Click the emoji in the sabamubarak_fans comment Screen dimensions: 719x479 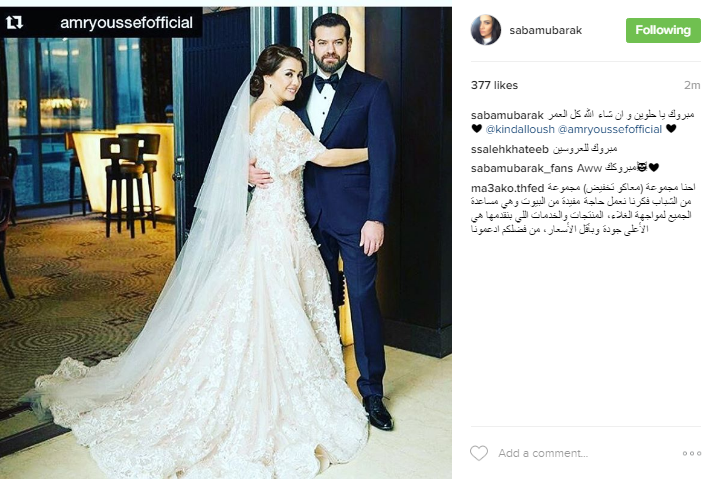[x=642, y=167]
